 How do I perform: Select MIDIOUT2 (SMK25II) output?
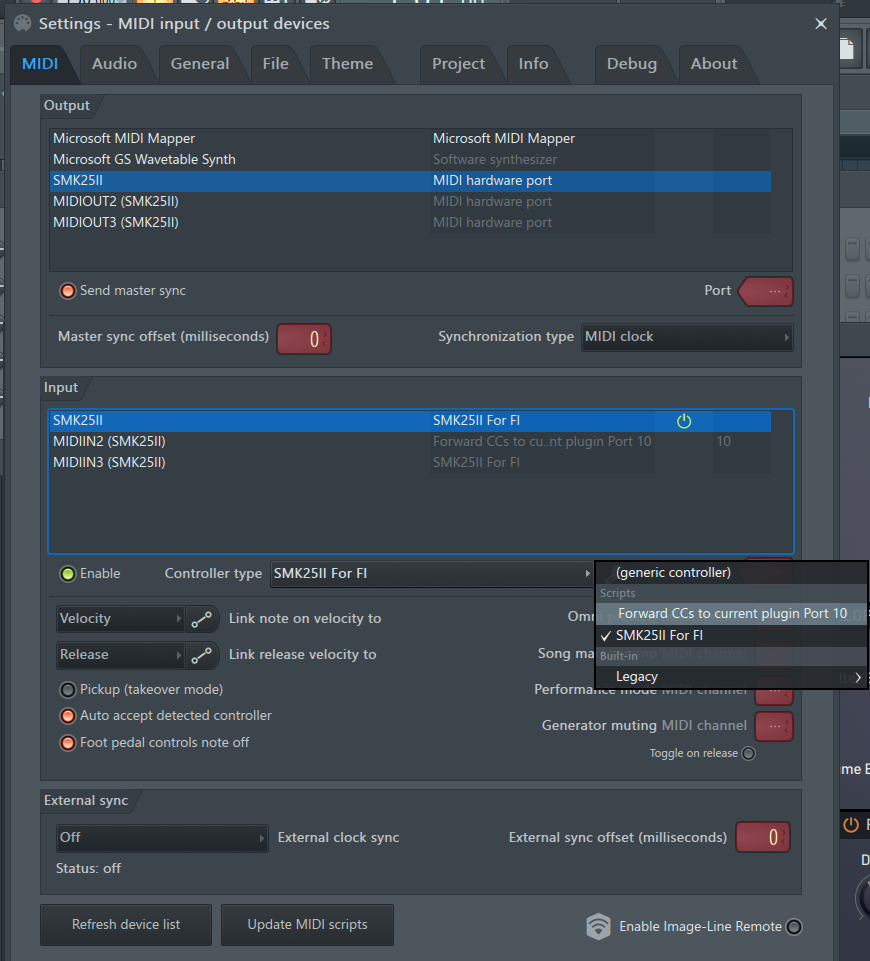(410, 202)
